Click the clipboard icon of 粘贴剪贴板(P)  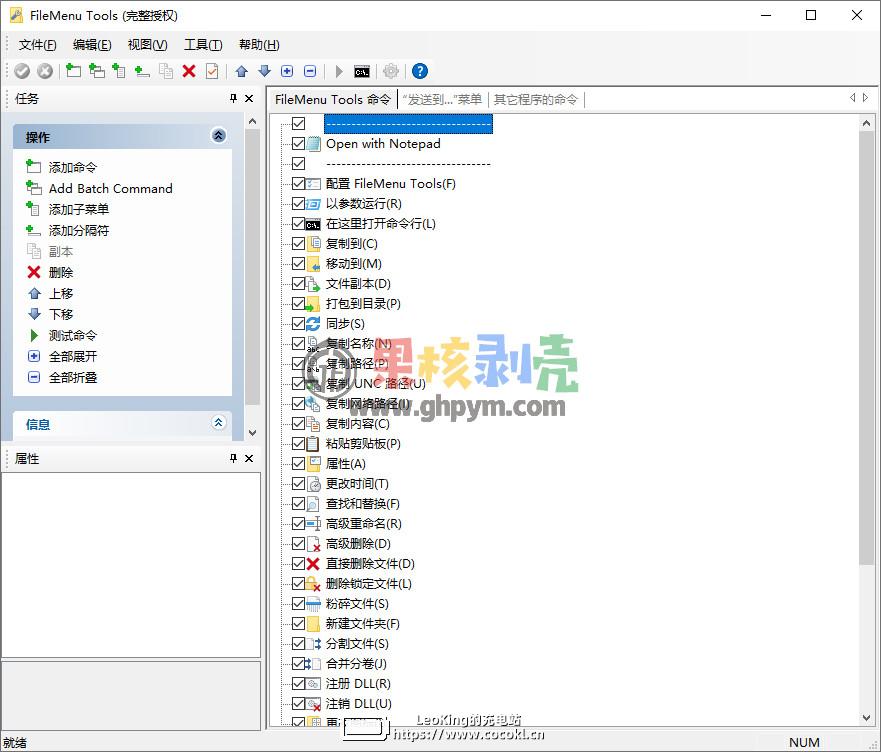coord(314,443)
